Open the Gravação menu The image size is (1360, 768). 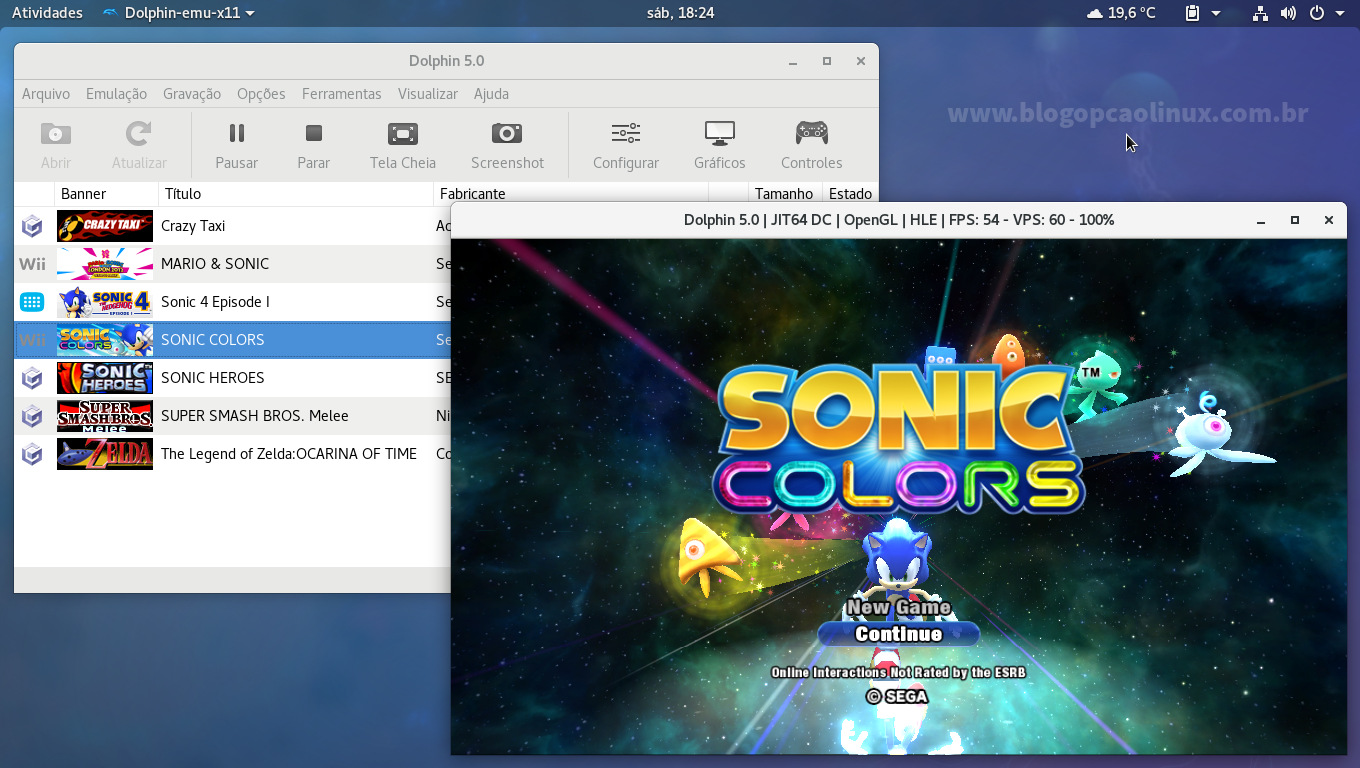pyautogui.click(x=192, y=94)
